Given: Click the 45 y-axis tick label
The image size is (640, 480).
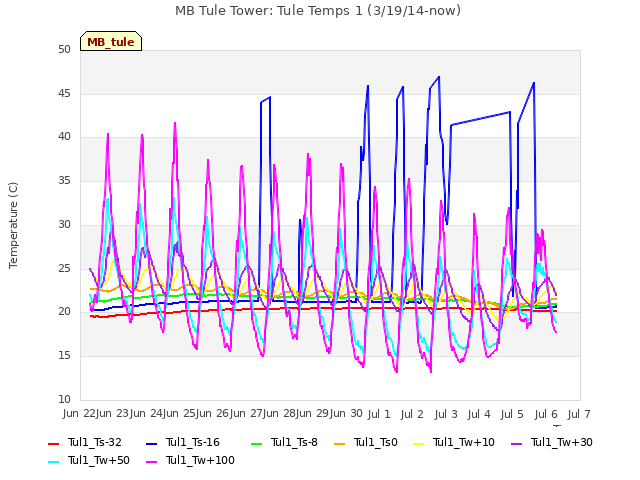Looking at the screenshot, I should pos(64,93).
